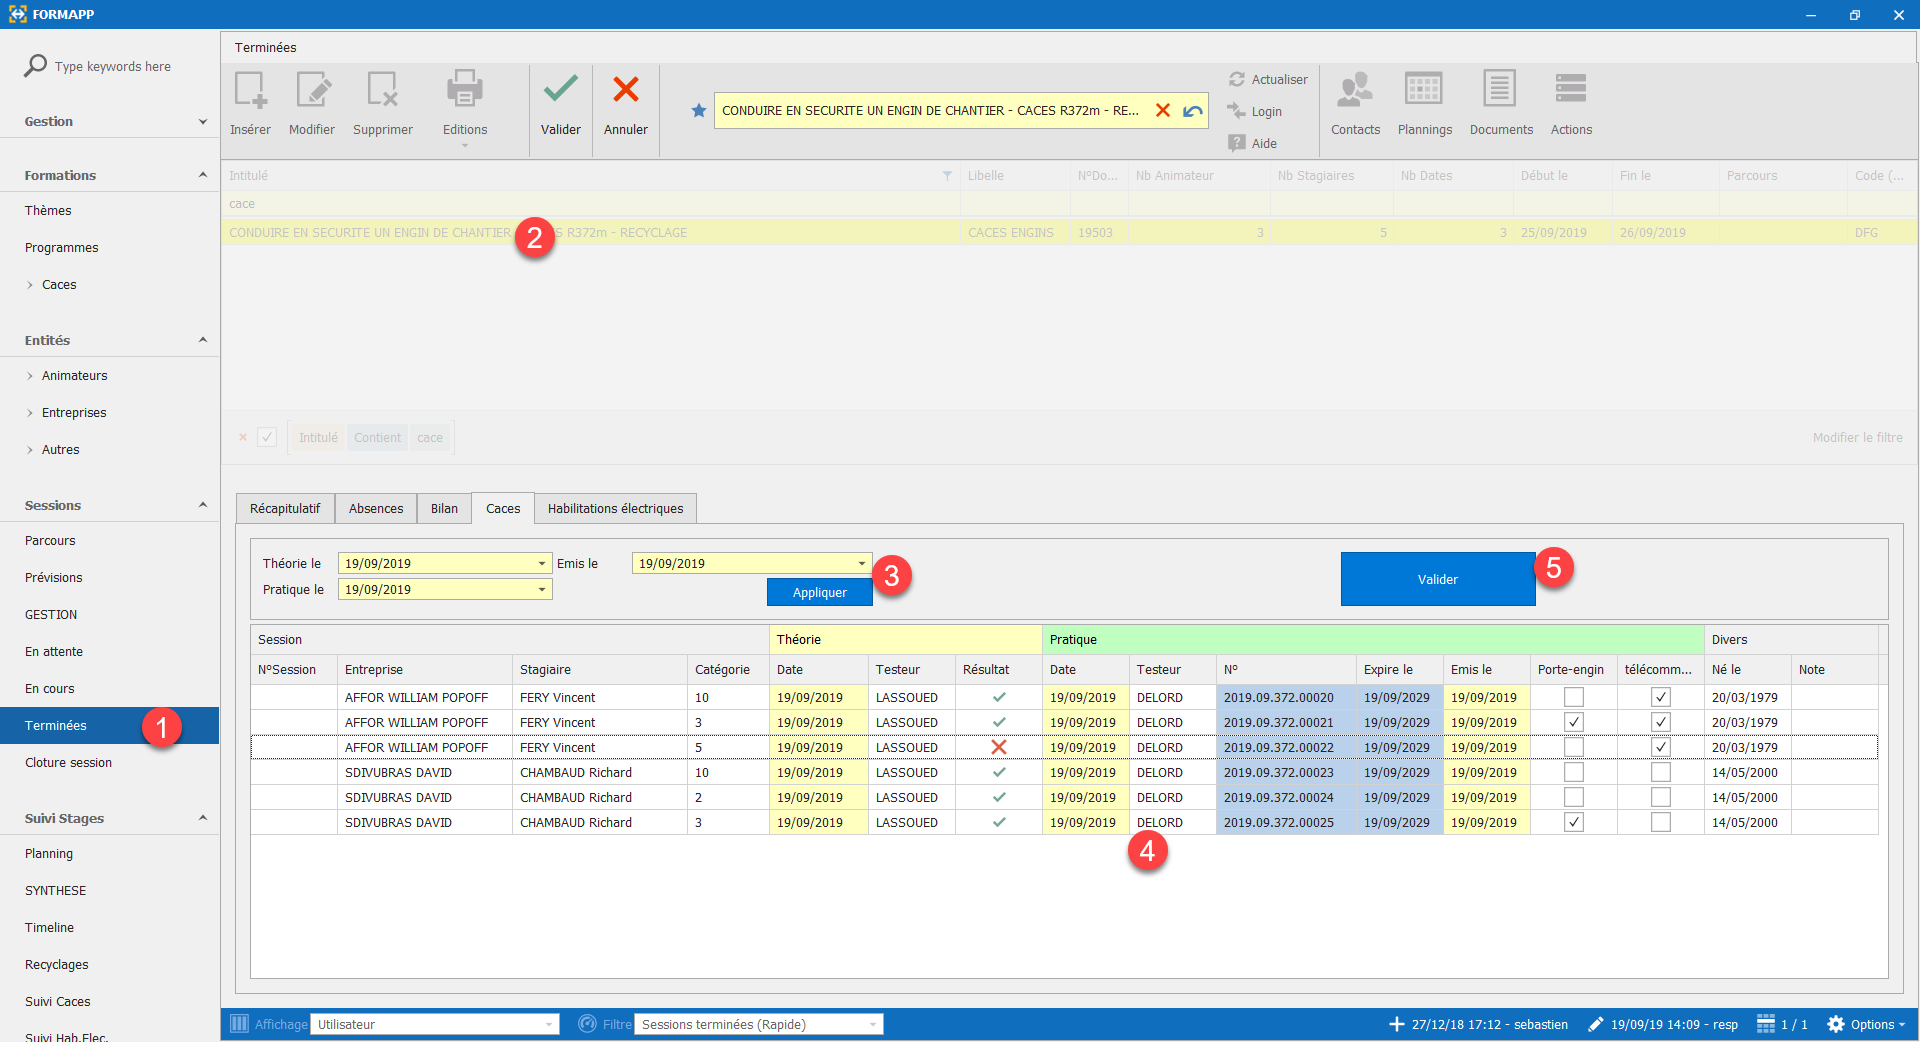Uncheck télécommande for 2019.09.372.00022

pos(1661,747)
